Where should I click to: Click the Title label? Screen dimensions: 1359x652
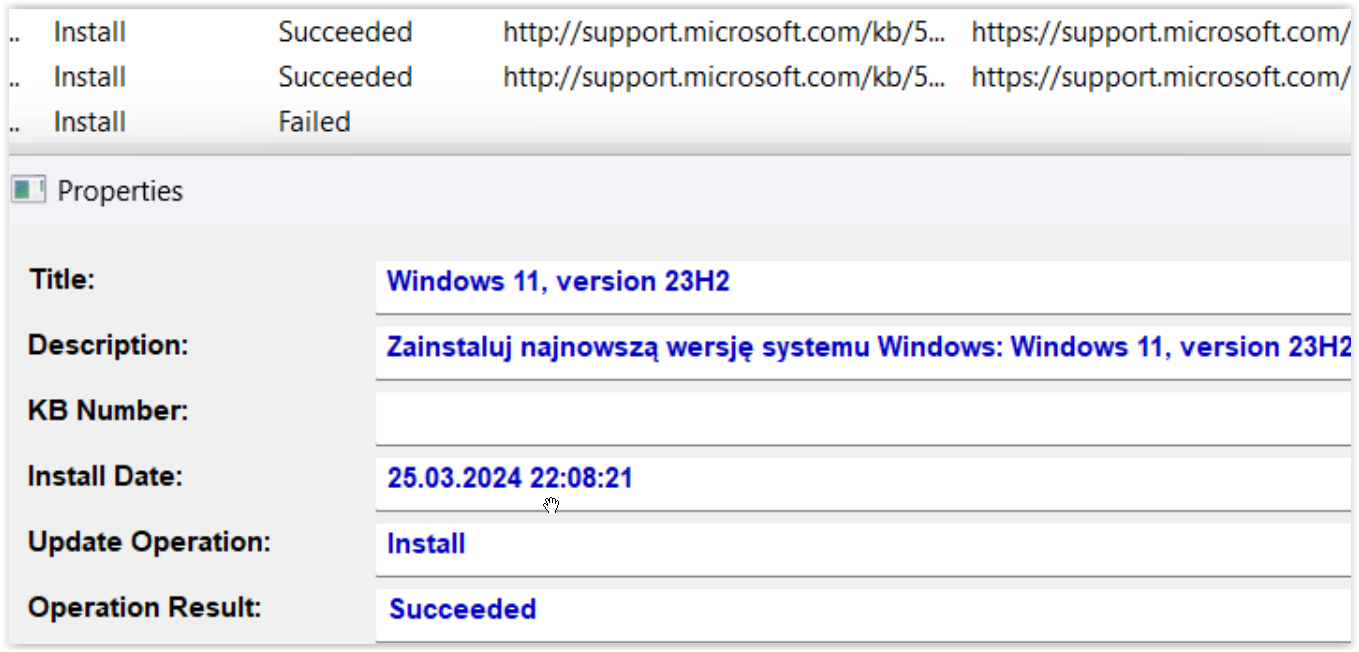pyautogui.click(x=62, y=279)
